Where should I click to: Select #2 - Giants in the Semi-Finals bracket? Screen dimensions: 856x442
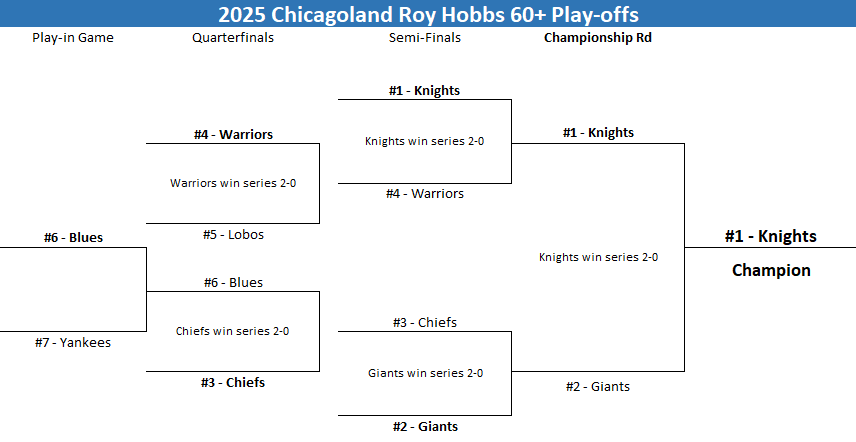click(425, 427)
